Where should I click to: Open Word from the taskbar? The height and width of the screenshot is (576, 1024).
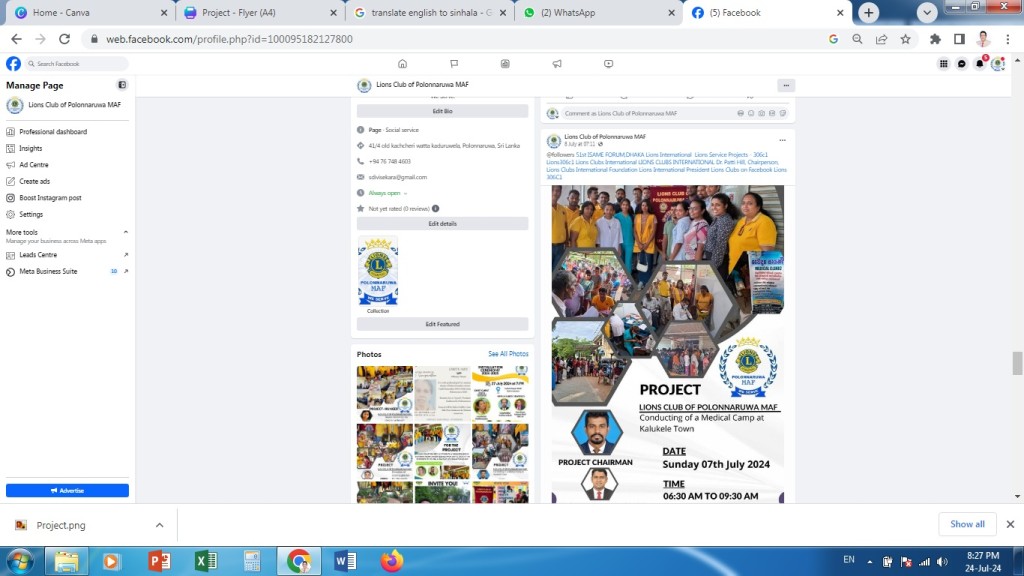coord(345,561)
